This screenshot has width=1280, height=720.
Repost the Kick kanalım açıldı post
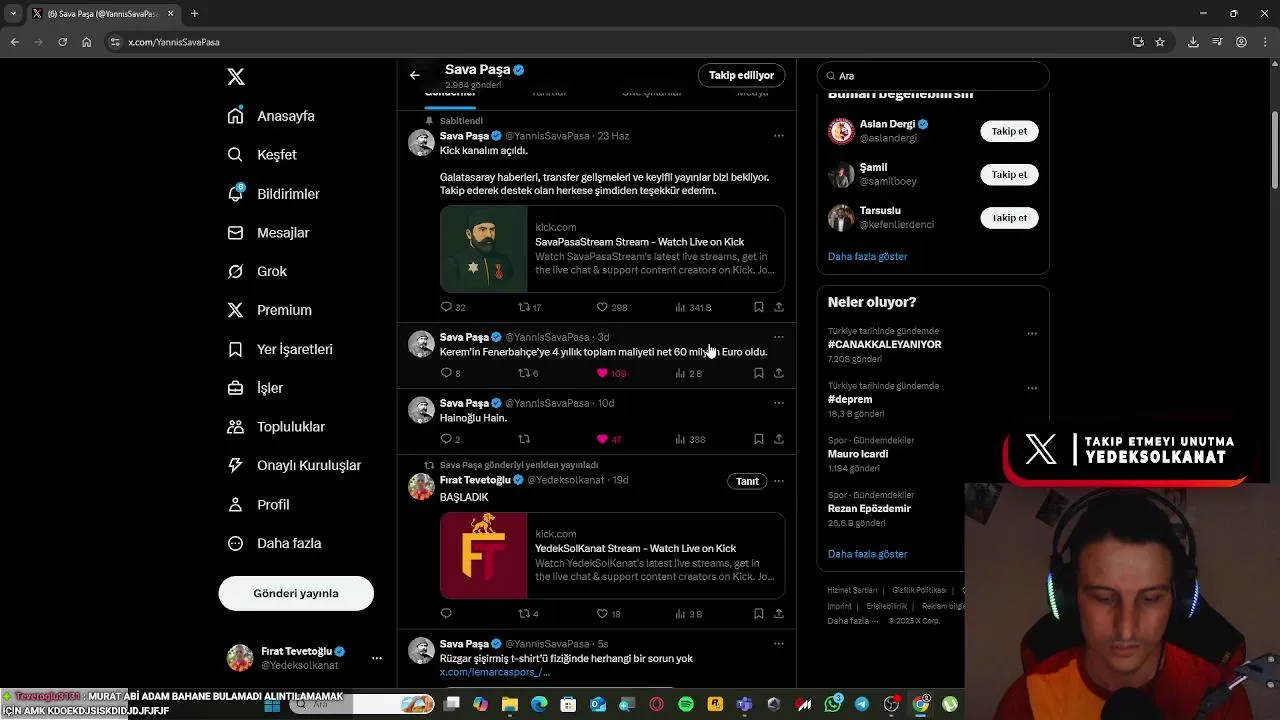point(524,307)
